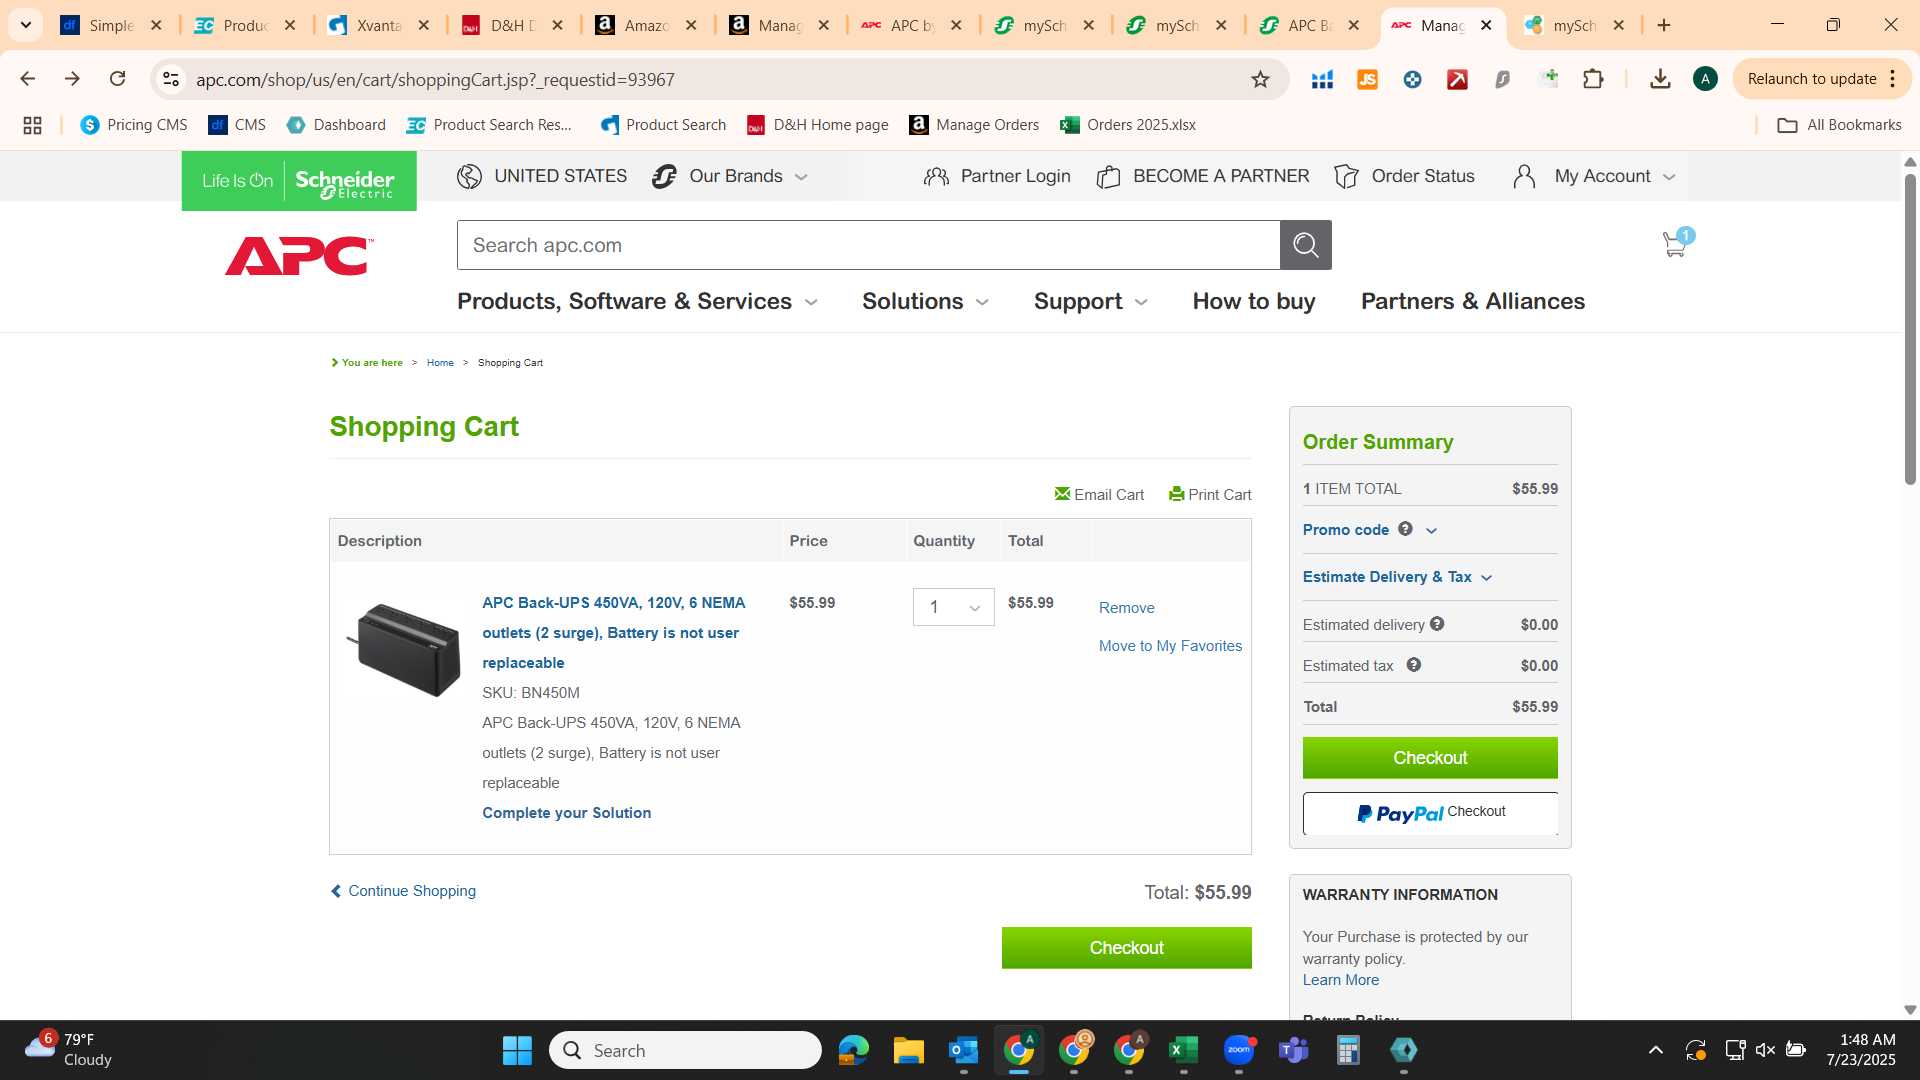This screenshot has height=1080, width=1920.
Task: Open Partners & Alliances menu
Action: 1472,301
